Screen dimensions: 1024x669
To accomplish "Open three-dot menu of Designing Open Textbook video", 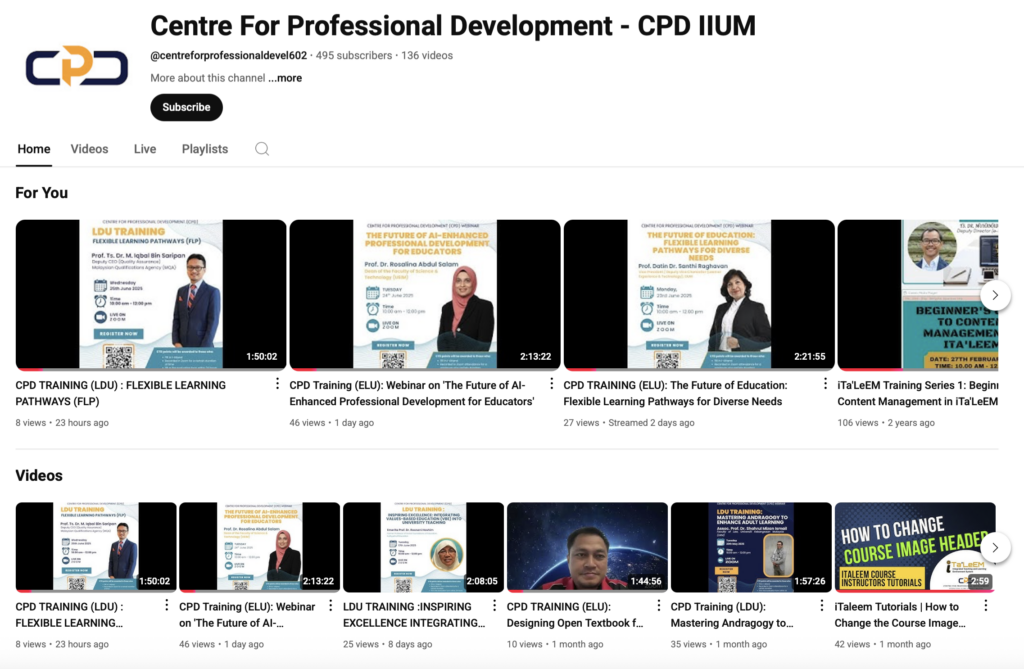I will coord(658,606).
